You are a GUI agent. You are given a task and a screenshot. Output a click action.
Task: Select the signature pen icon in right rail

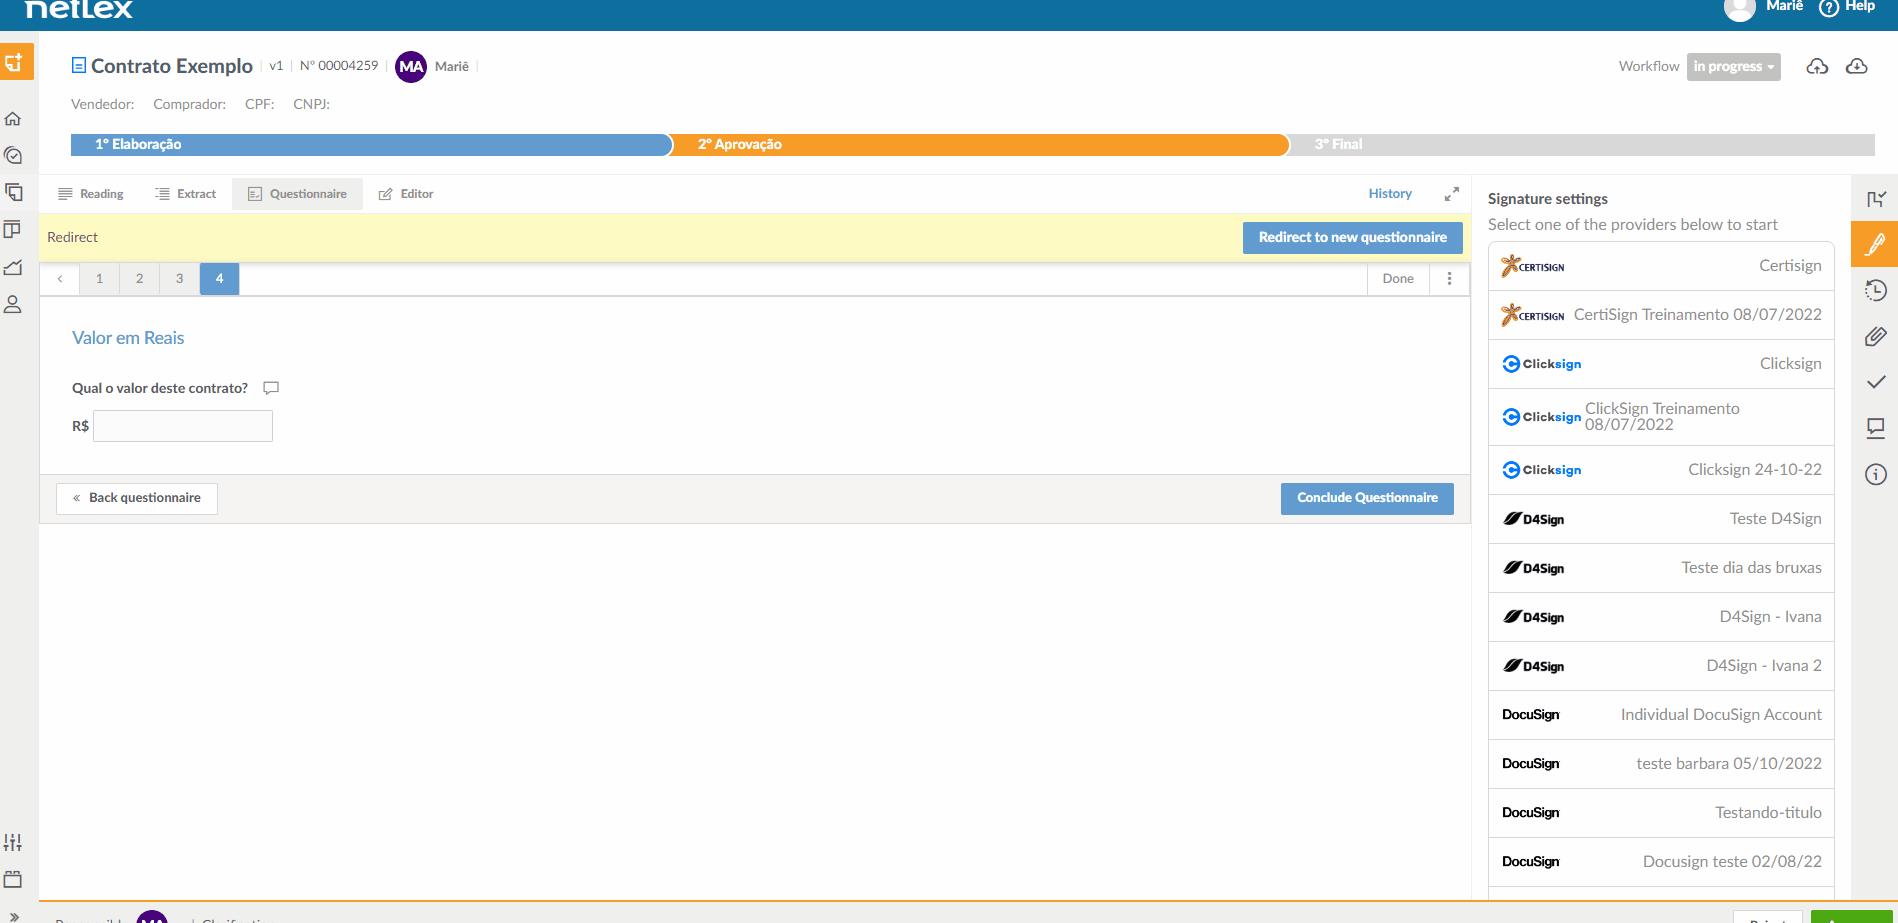[x=1875, y=244]
